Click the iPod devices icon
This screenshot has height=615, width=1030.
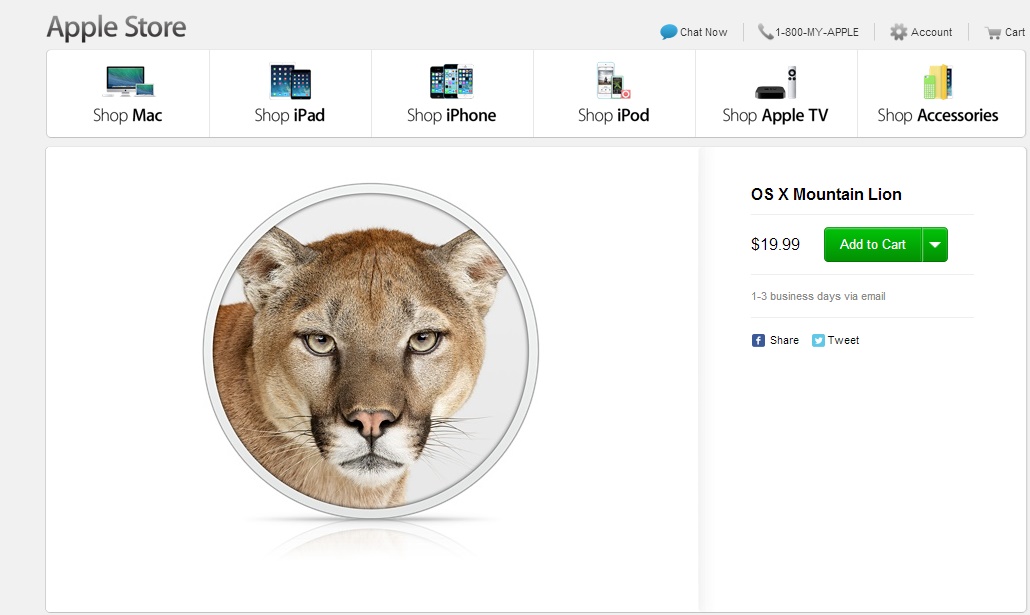(614, 80)
